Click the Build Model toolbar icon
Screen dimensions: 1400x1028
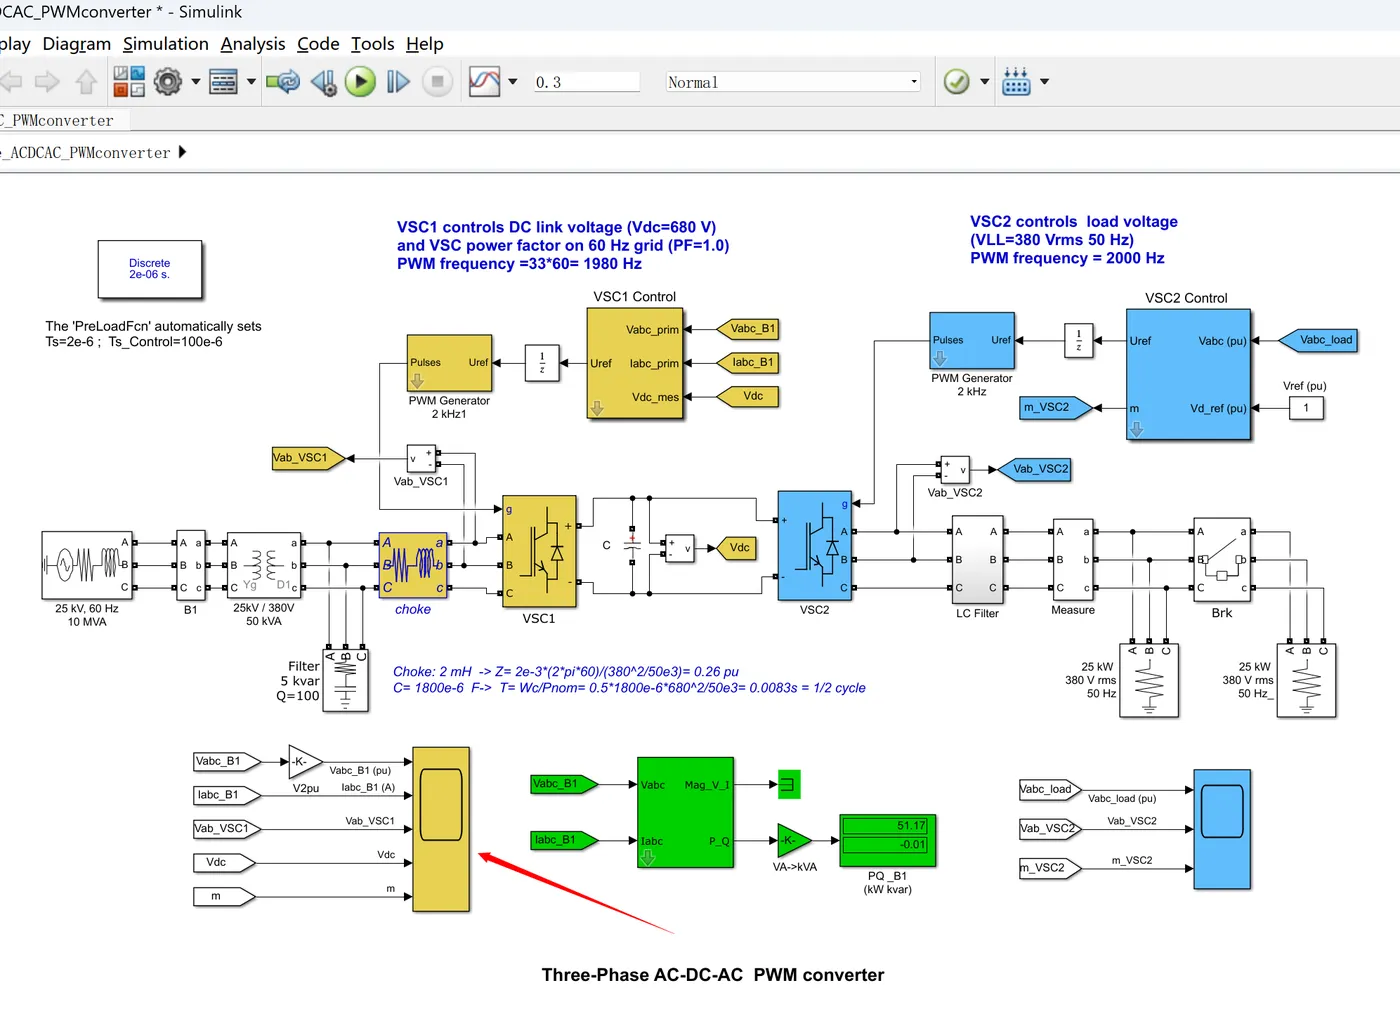[1016, 82]
